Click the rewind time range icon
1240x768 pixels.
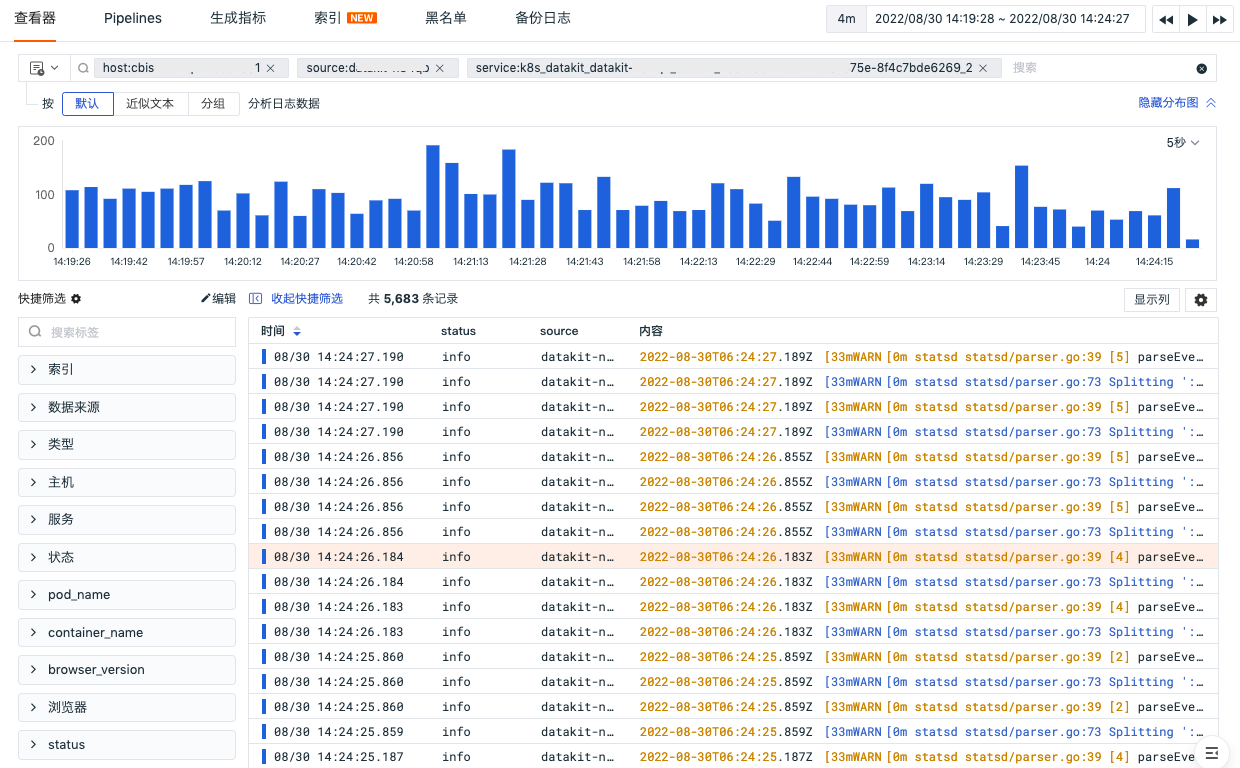[1166, 19]
